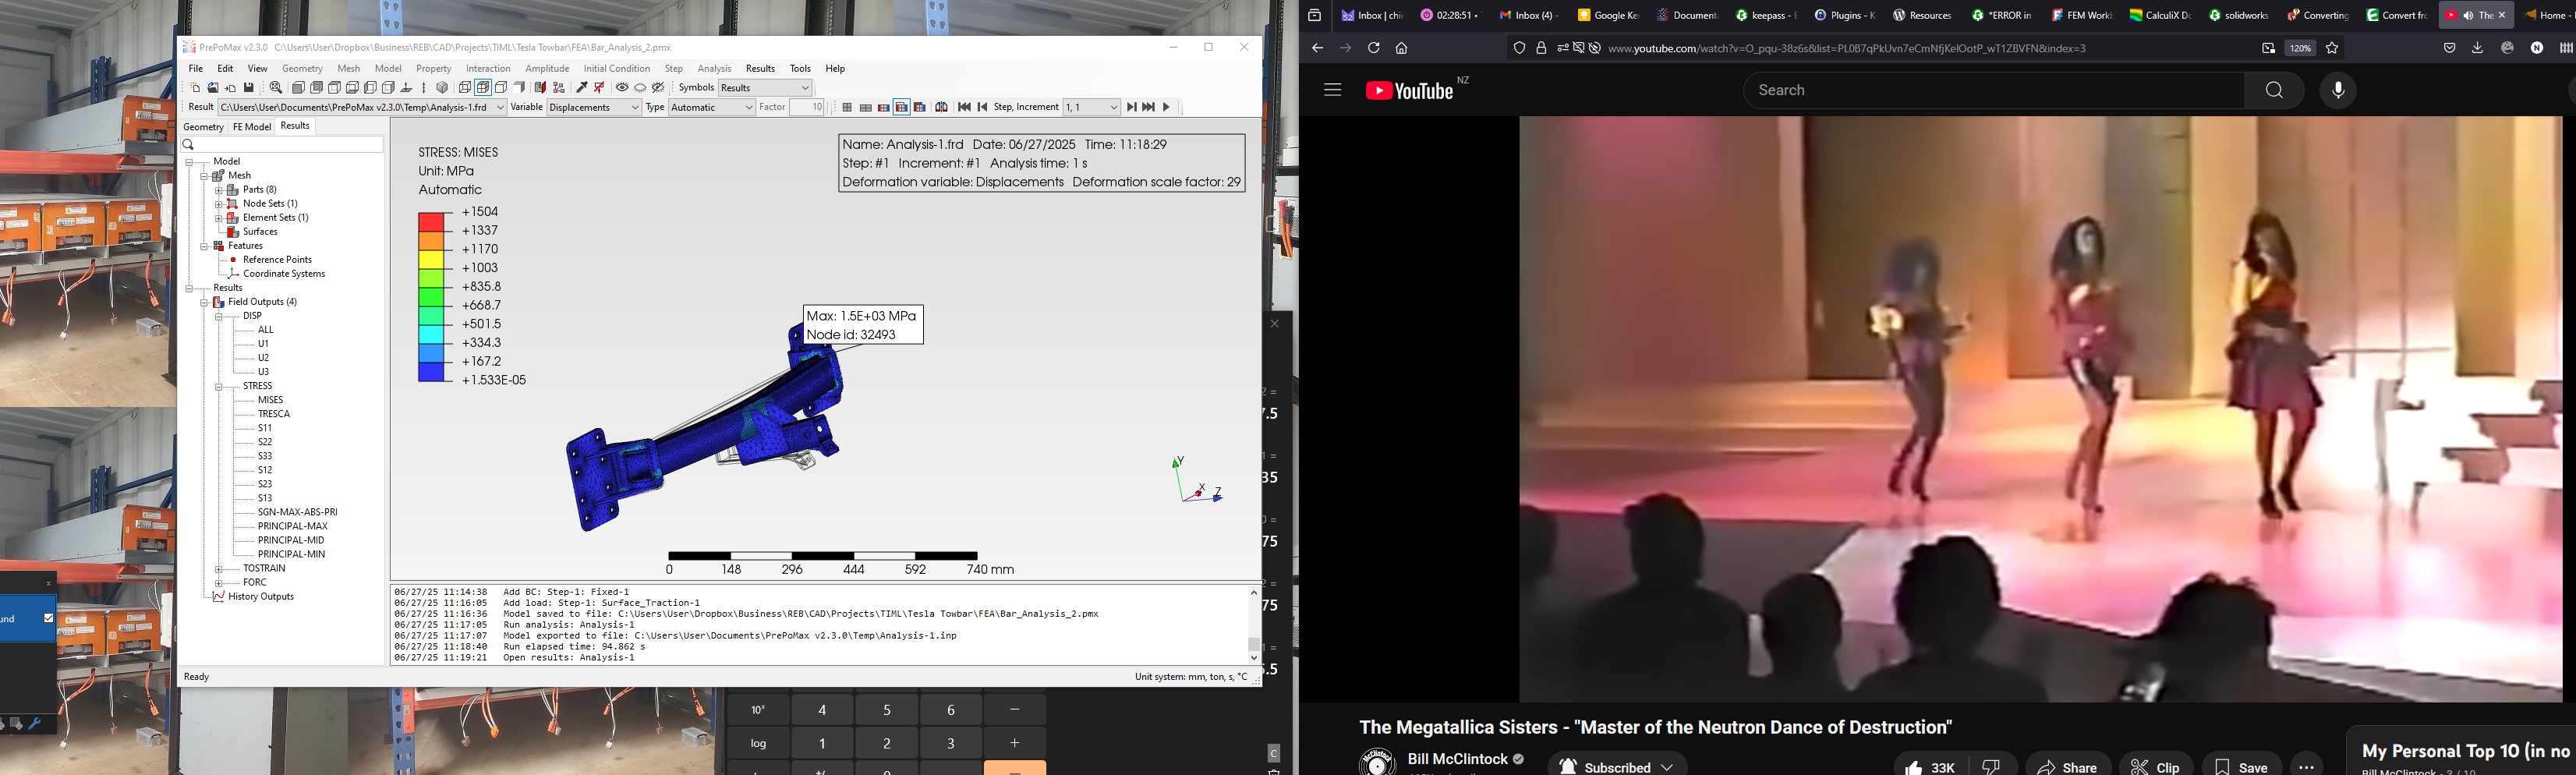This screenshot has width=2576, height=775.
Task: Select the Color contours results icon
Action: [x=884, y=107]
